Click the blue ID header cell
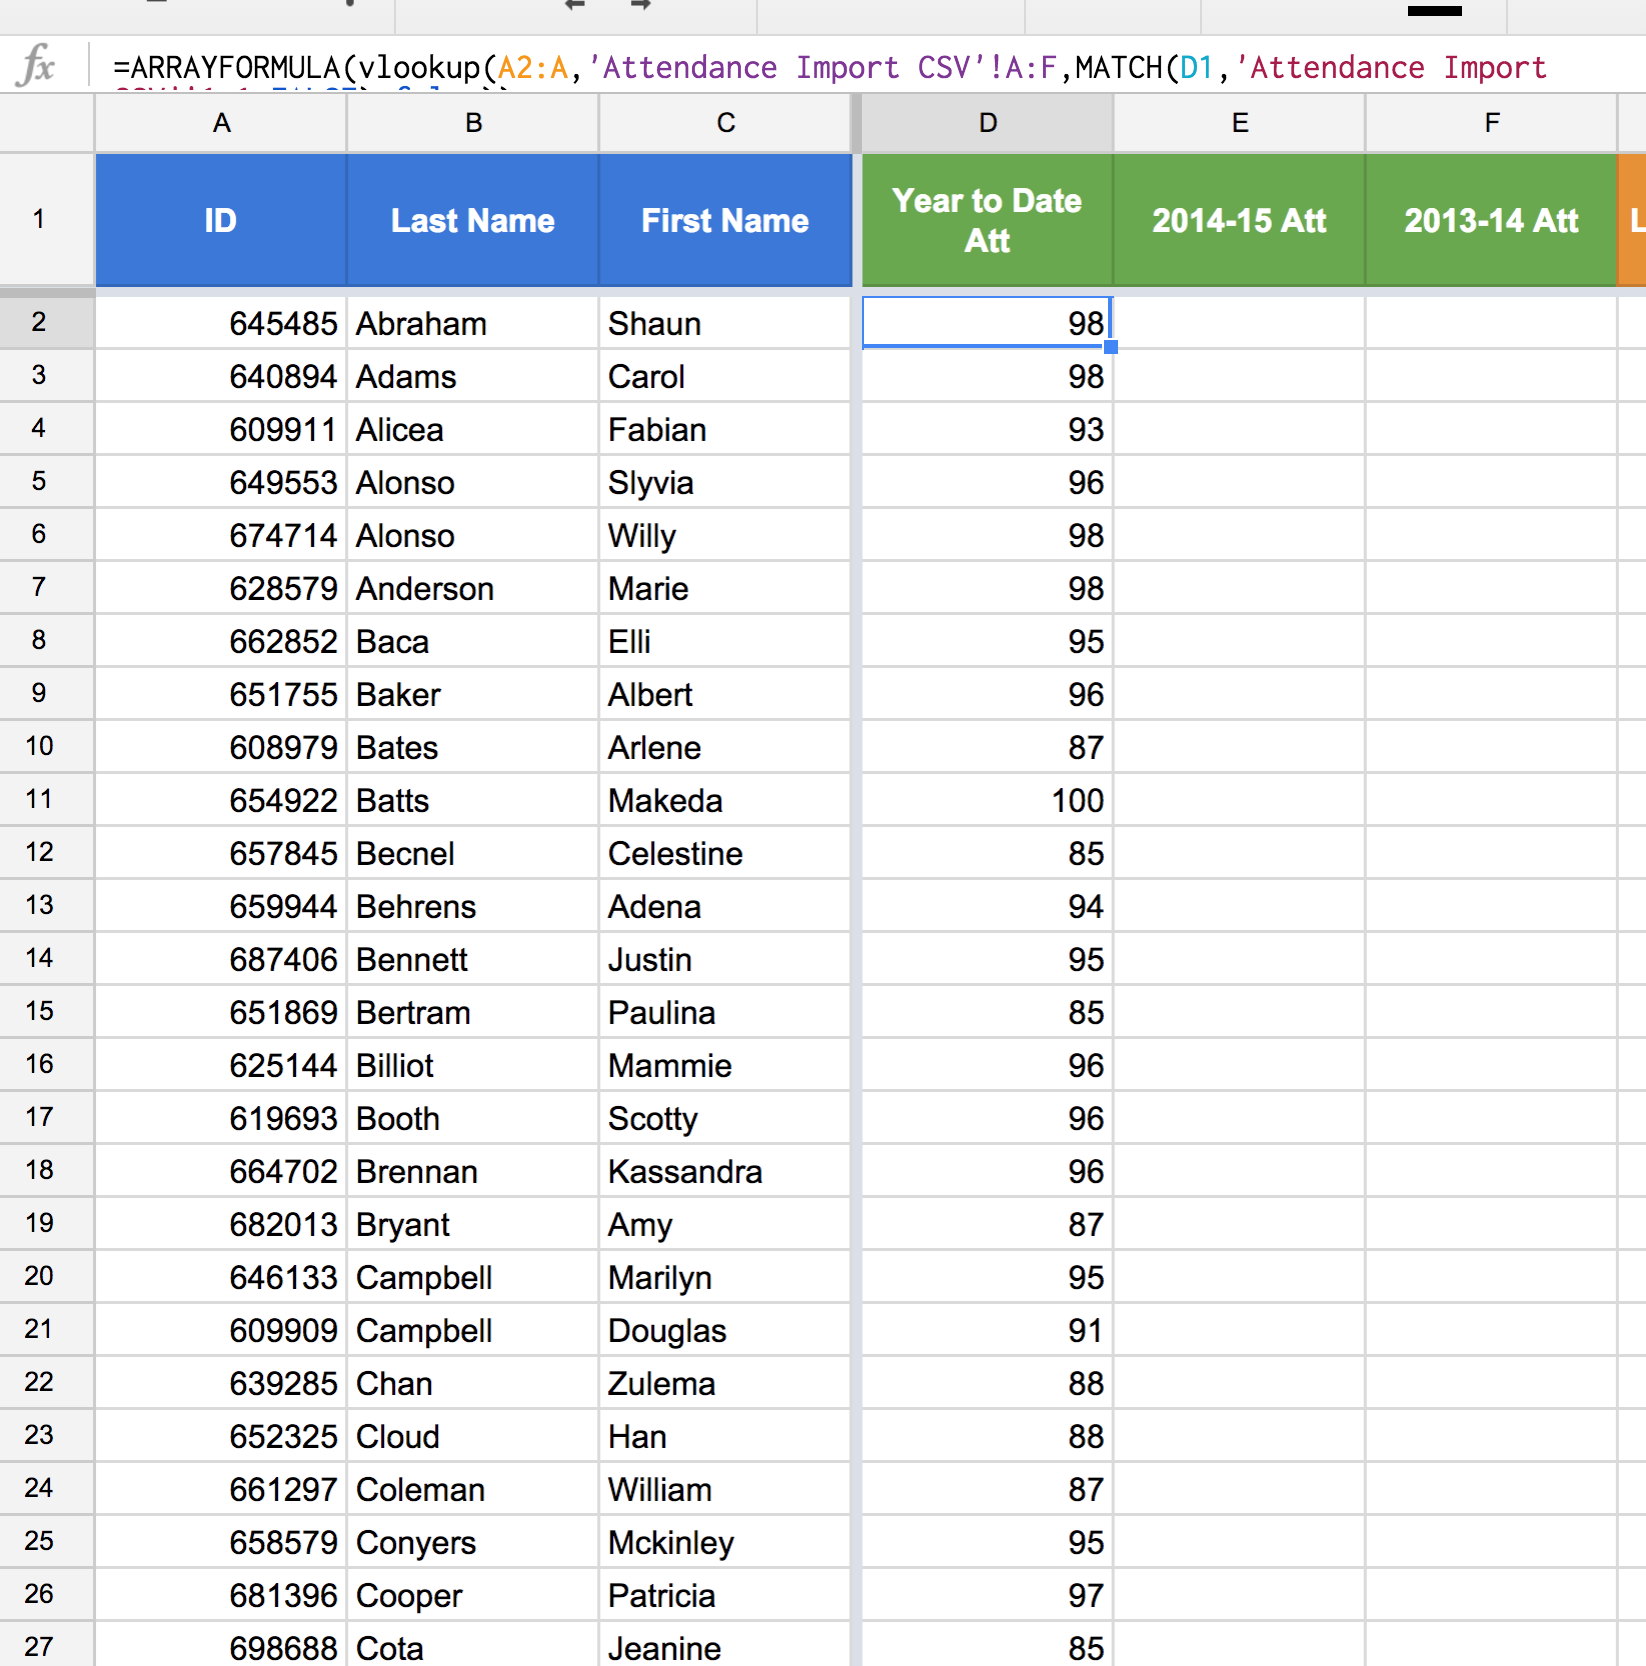 pyautogui.click(x=221, y=220)
